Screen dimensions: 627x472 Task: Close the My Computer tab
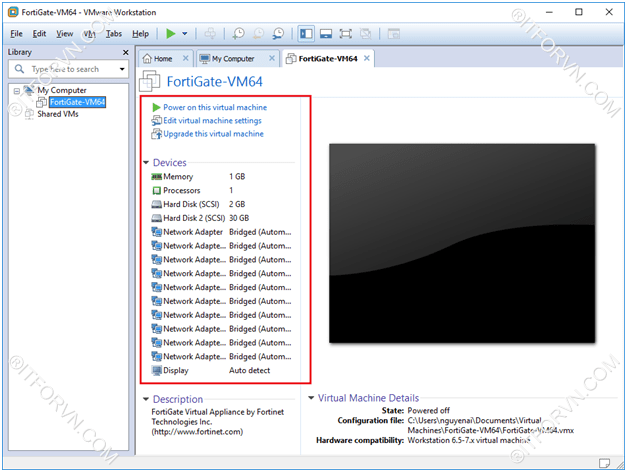click(272, 58)
